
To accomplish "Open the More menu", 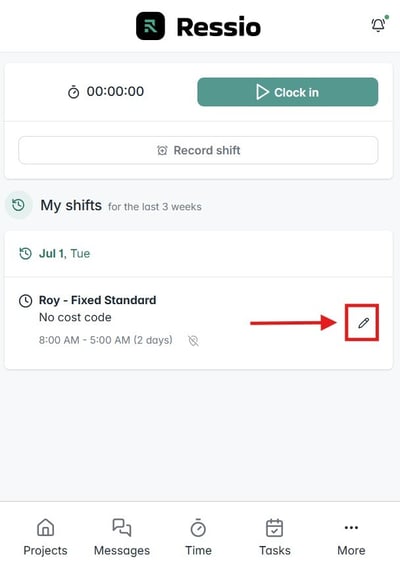I will (351, 537).
